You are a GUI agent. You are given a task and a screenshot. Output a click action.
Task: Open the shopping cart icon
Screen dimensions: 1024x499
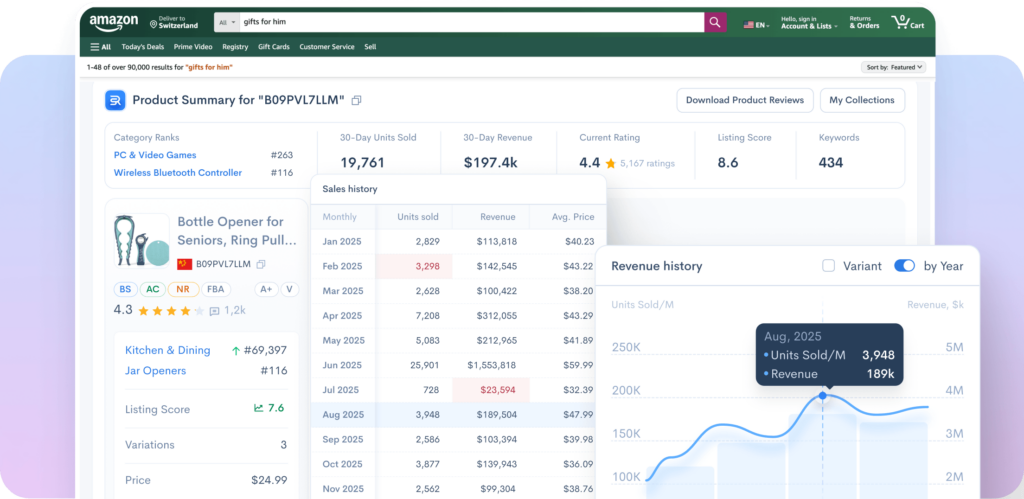tap(908, 22)
